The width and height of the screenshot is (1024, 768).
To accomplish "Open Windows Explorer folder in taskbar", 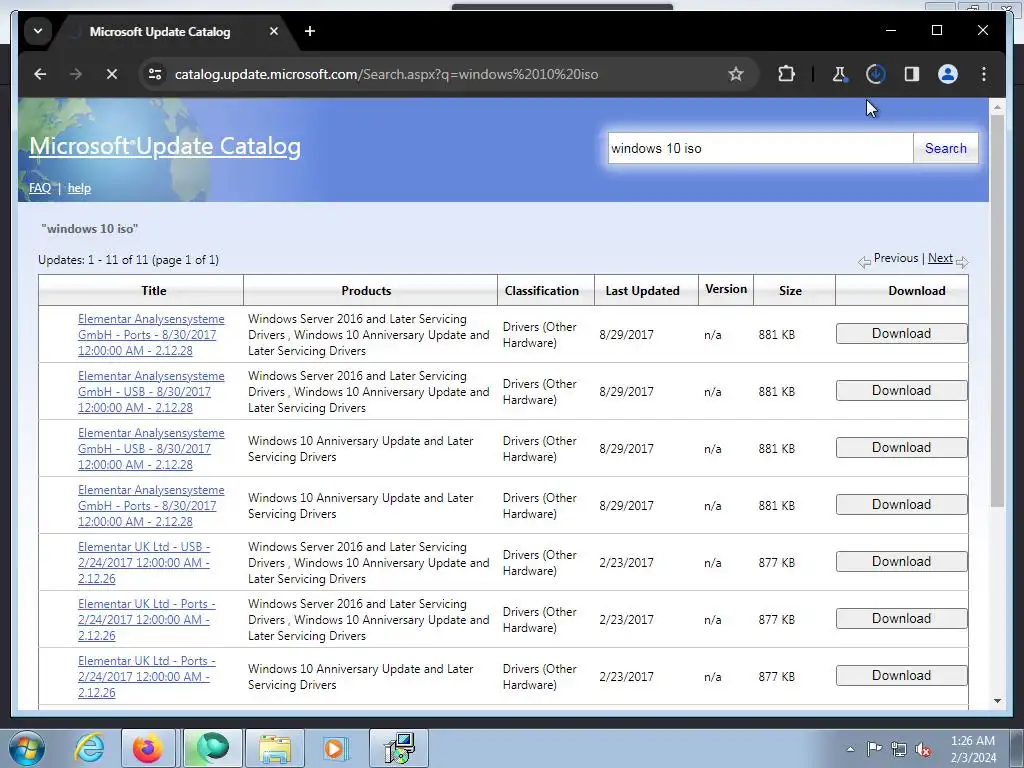I will [x=275, y=748].
